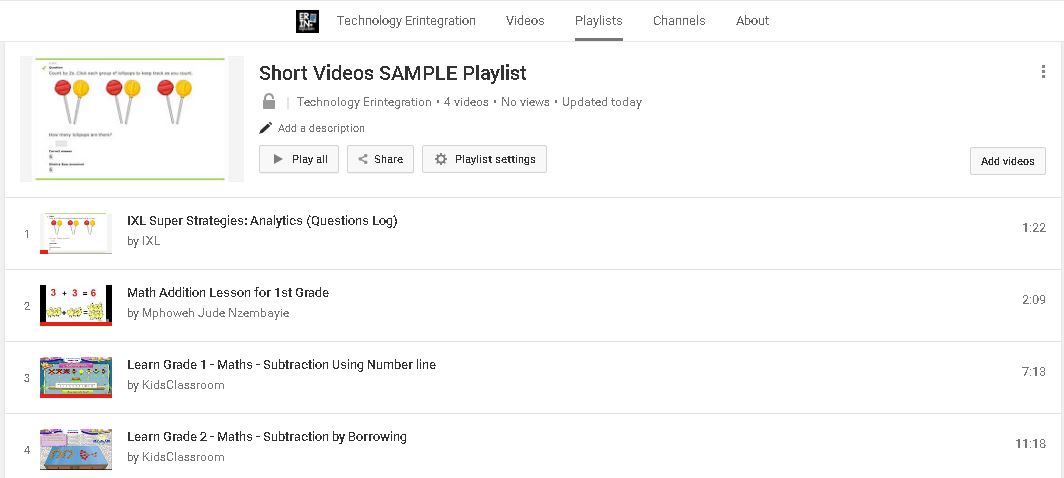Image resolution: width=1064 pixels, height=478 pixels.
Task: Click the 2:09 duration text
Action: click(1033, 299)
